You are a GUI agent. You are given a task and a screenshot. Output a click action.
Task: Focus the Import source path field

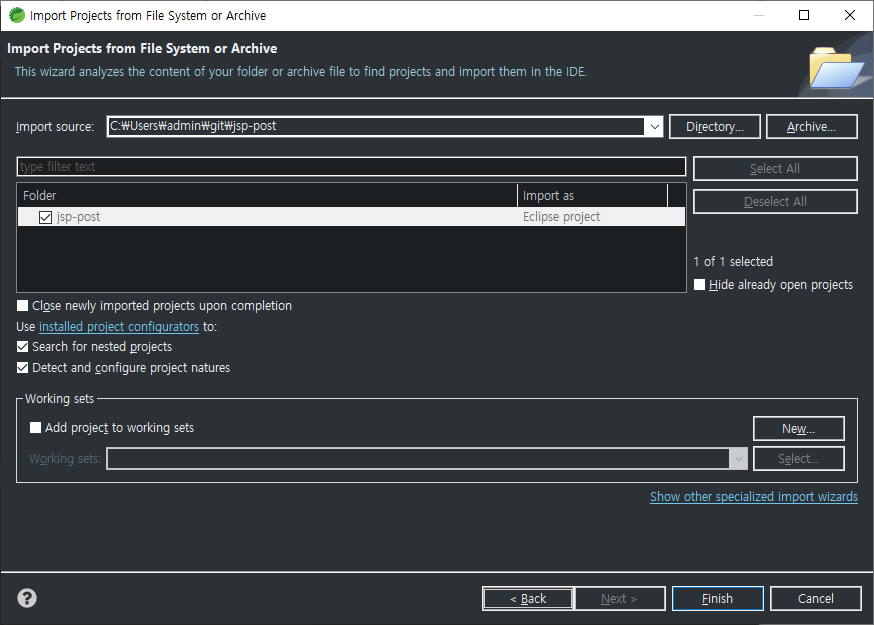(376, 127)
